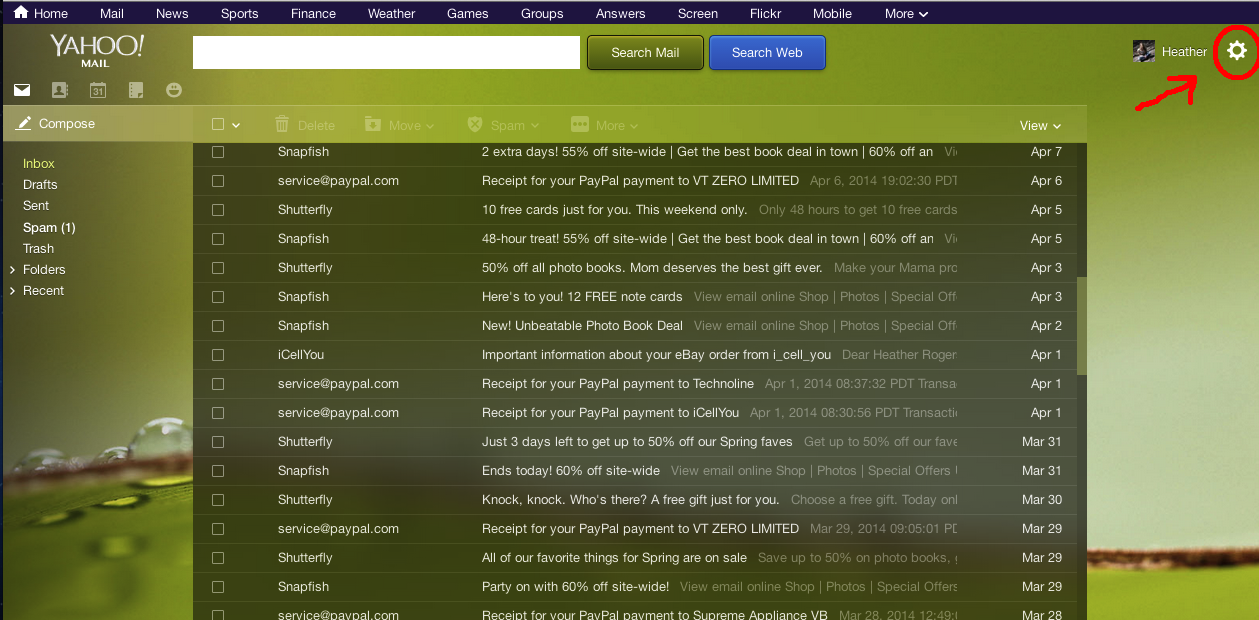1259x620 pixels.
Task: Open the Inbox folder
Action: tap(39, 163)
